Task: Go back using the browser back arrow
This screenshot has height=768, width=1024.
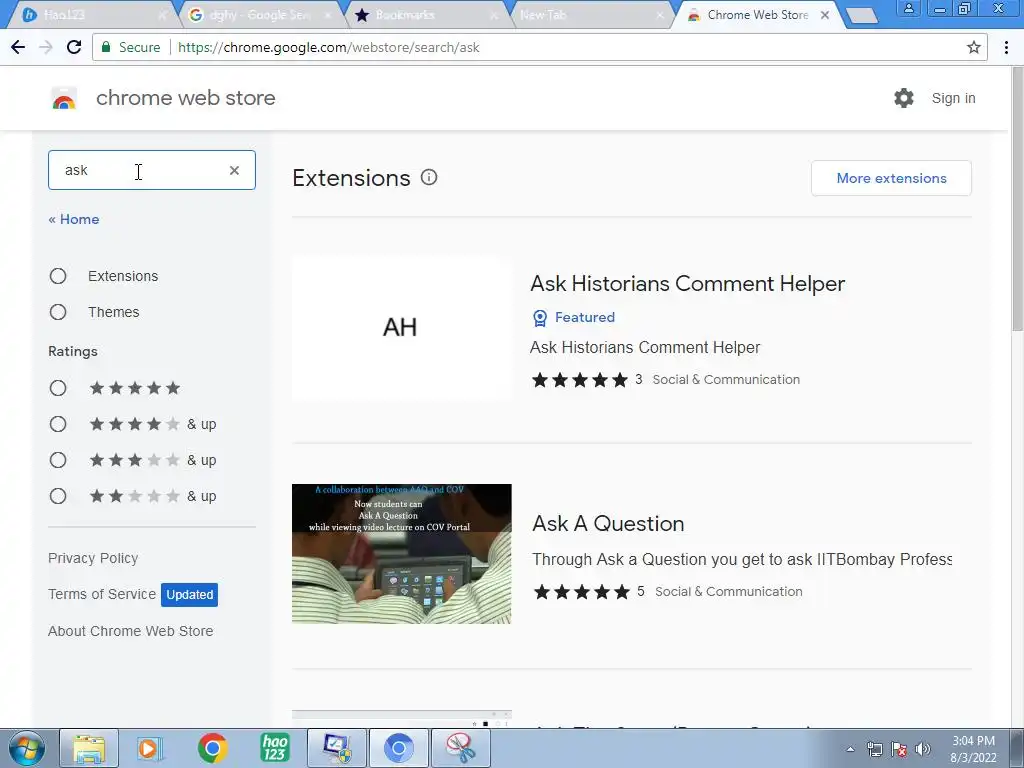Action: [x=18, y=47]
